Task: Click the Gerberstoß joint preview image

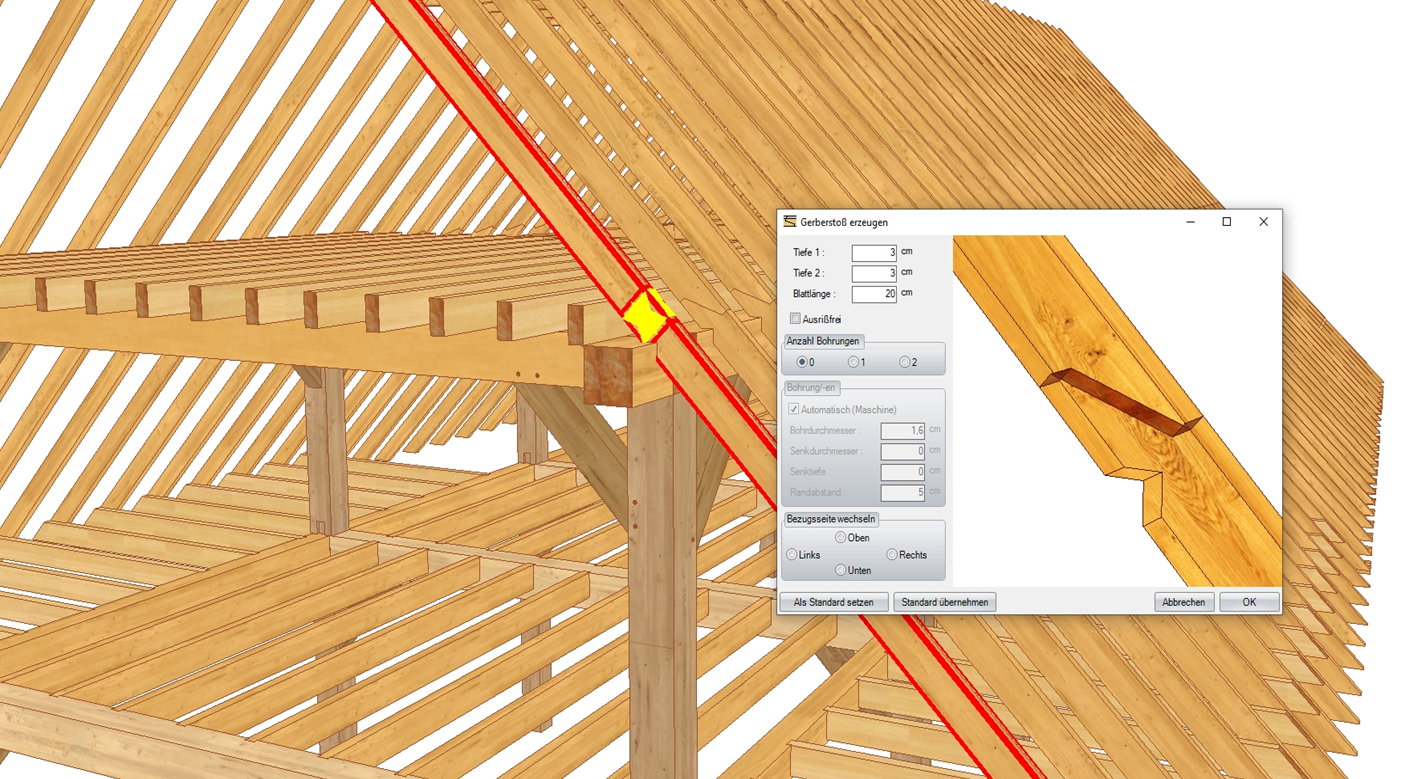Action: click(x=1117, y=410)
